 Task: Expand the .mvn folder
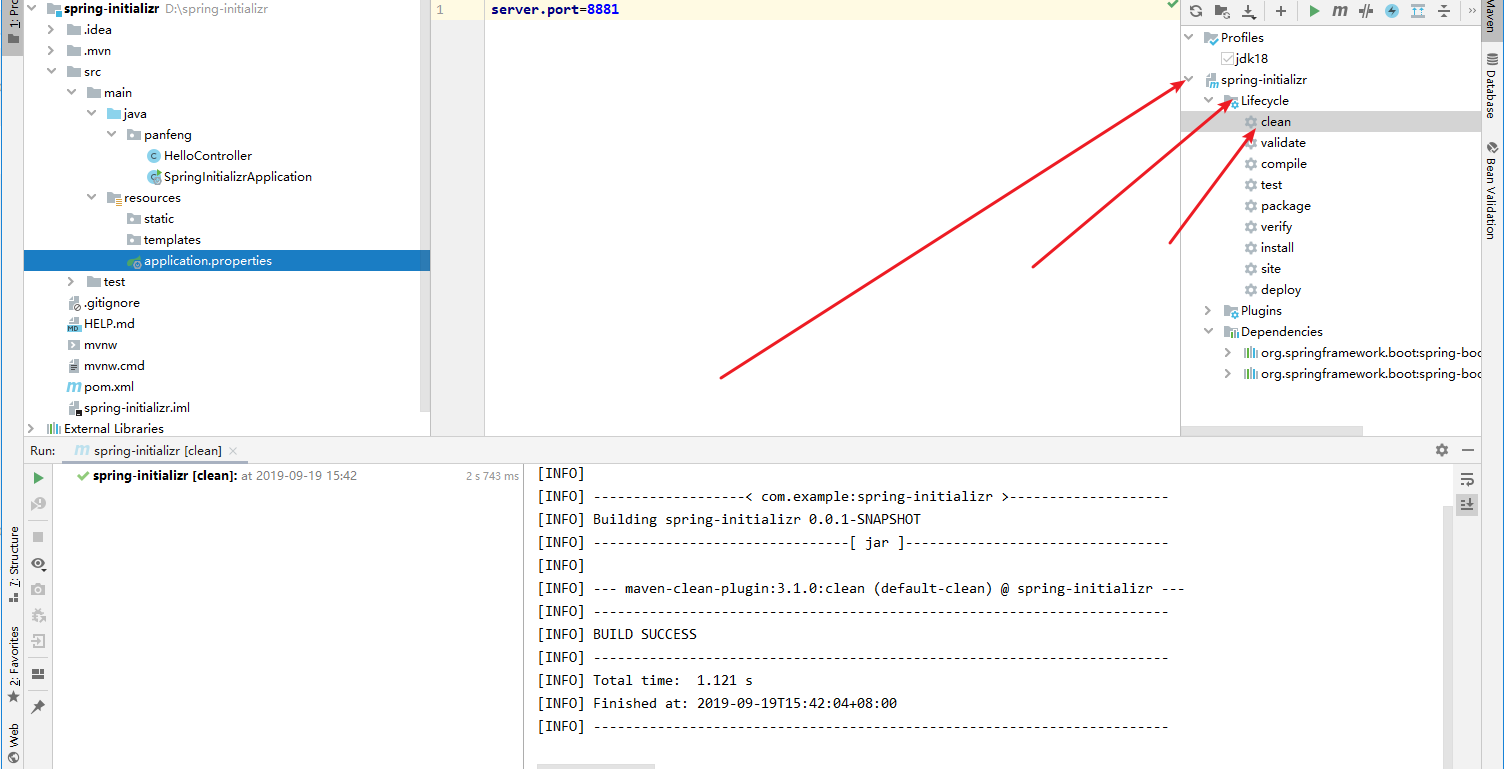coord(51,51)
